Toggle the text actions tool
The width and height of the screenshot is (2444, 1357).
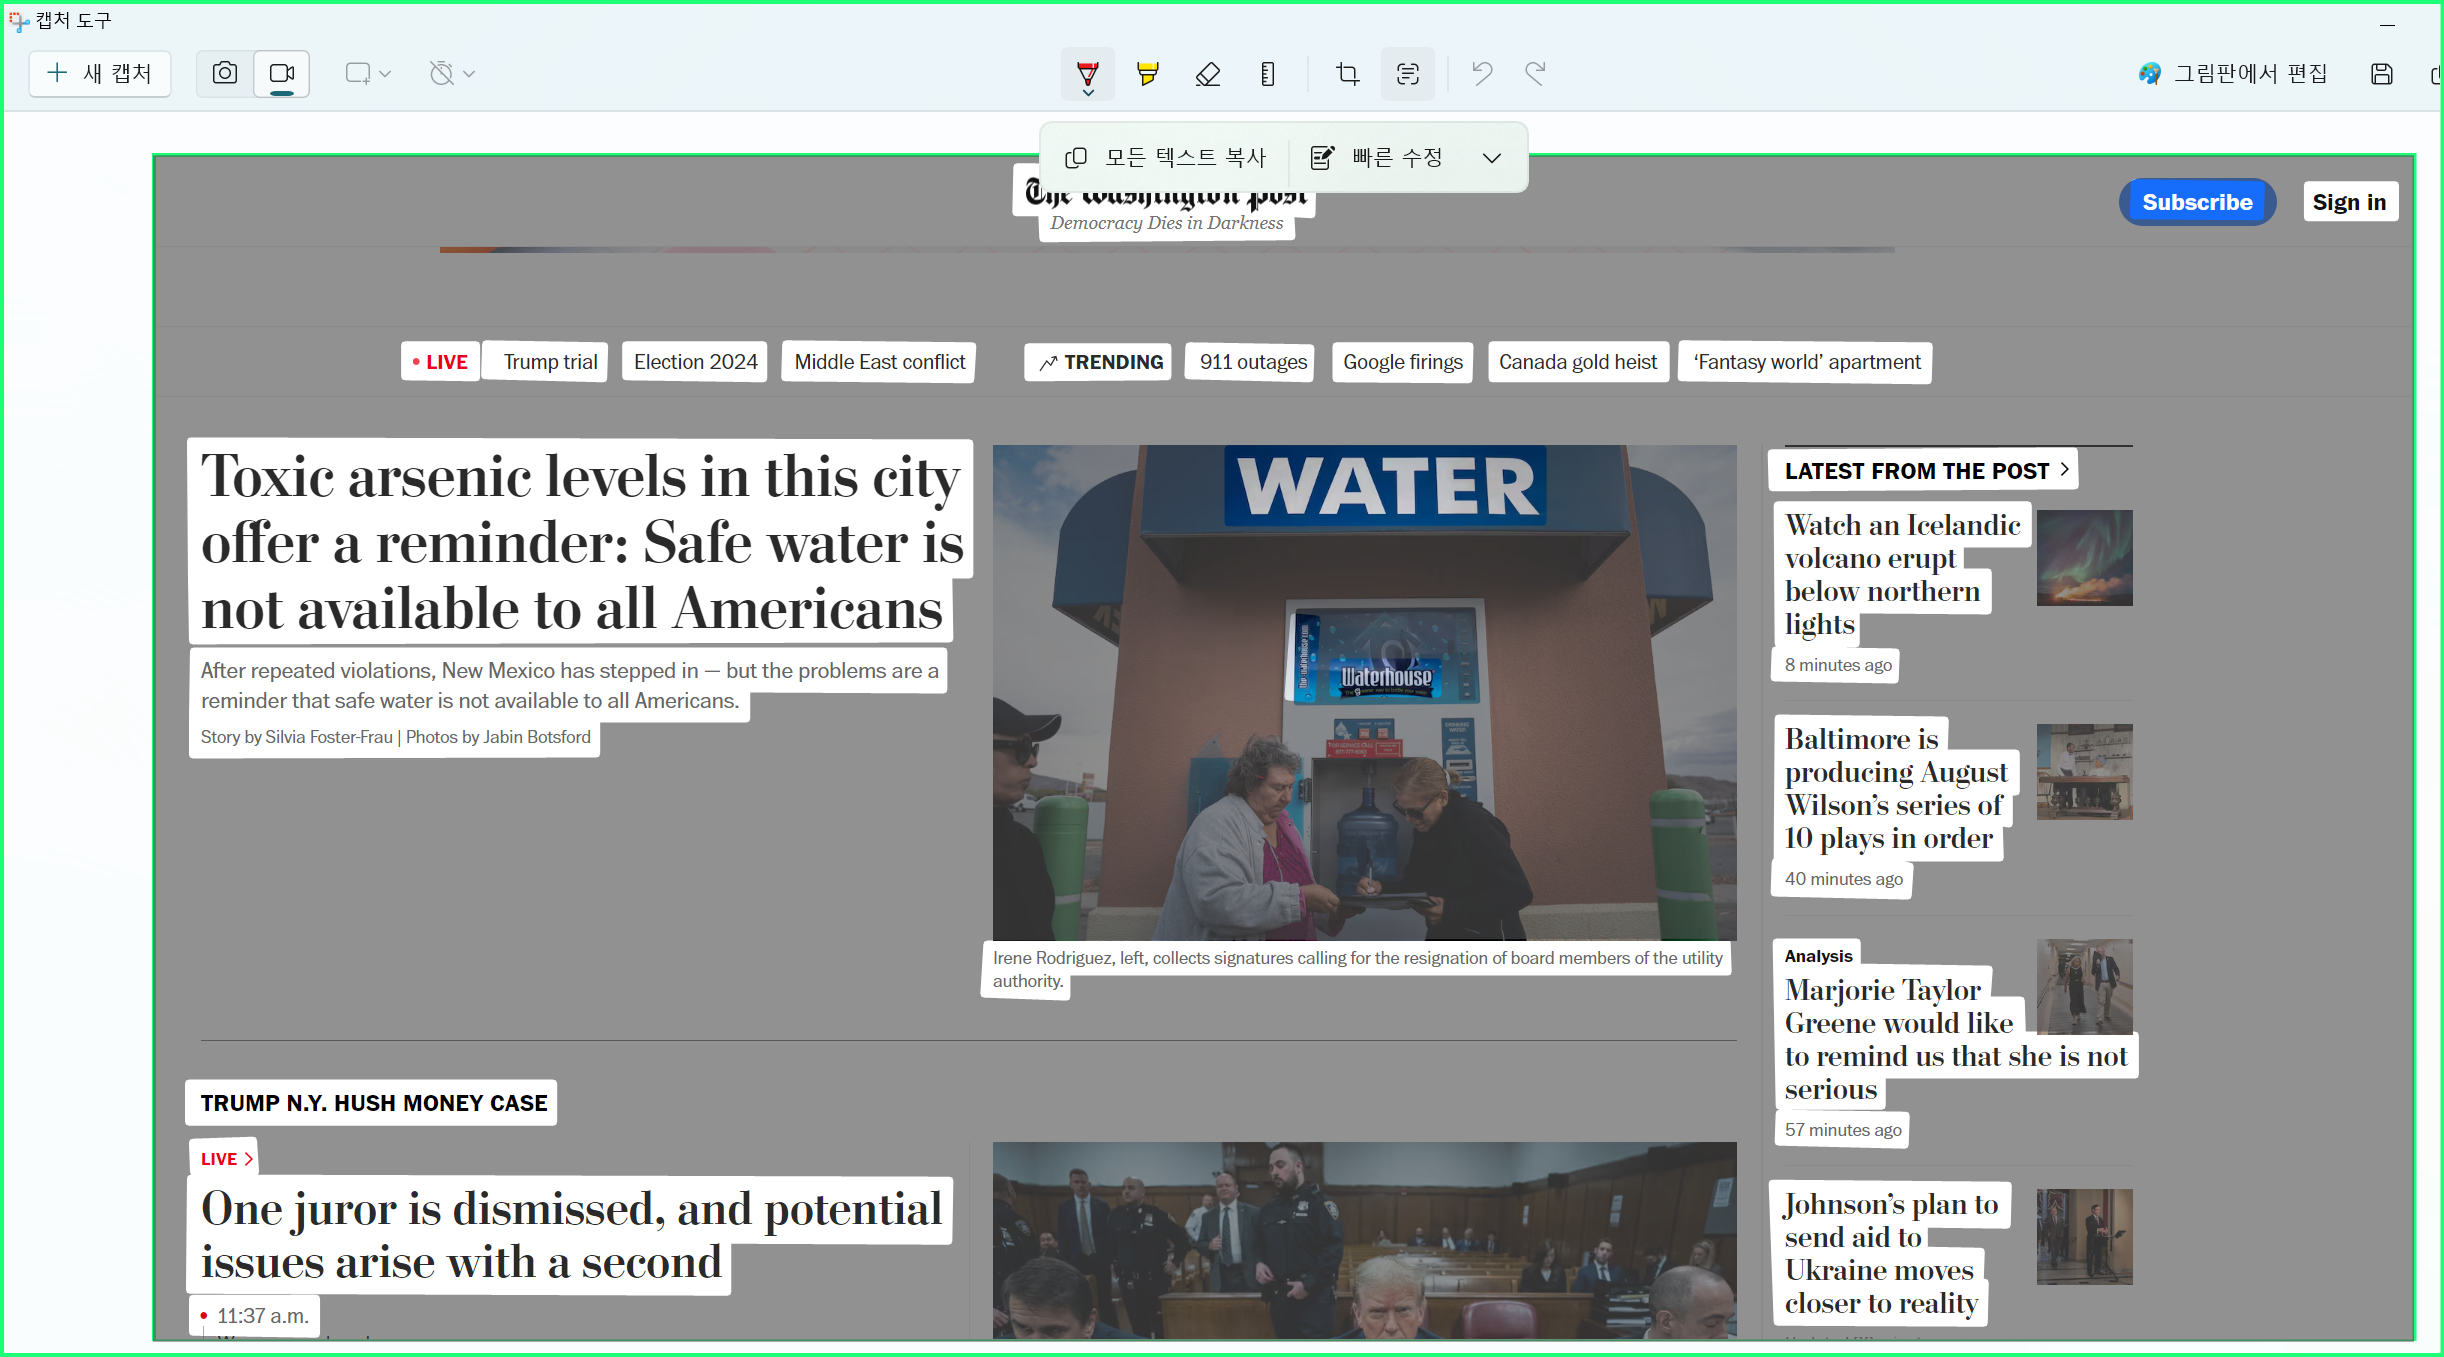click(1407, 73)
